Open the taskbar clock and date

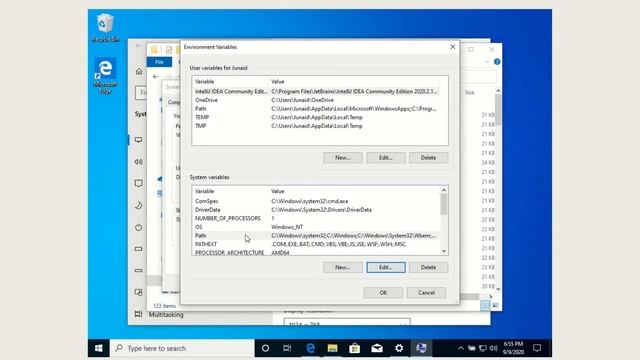pyautogui.click(x=513, y=348)
